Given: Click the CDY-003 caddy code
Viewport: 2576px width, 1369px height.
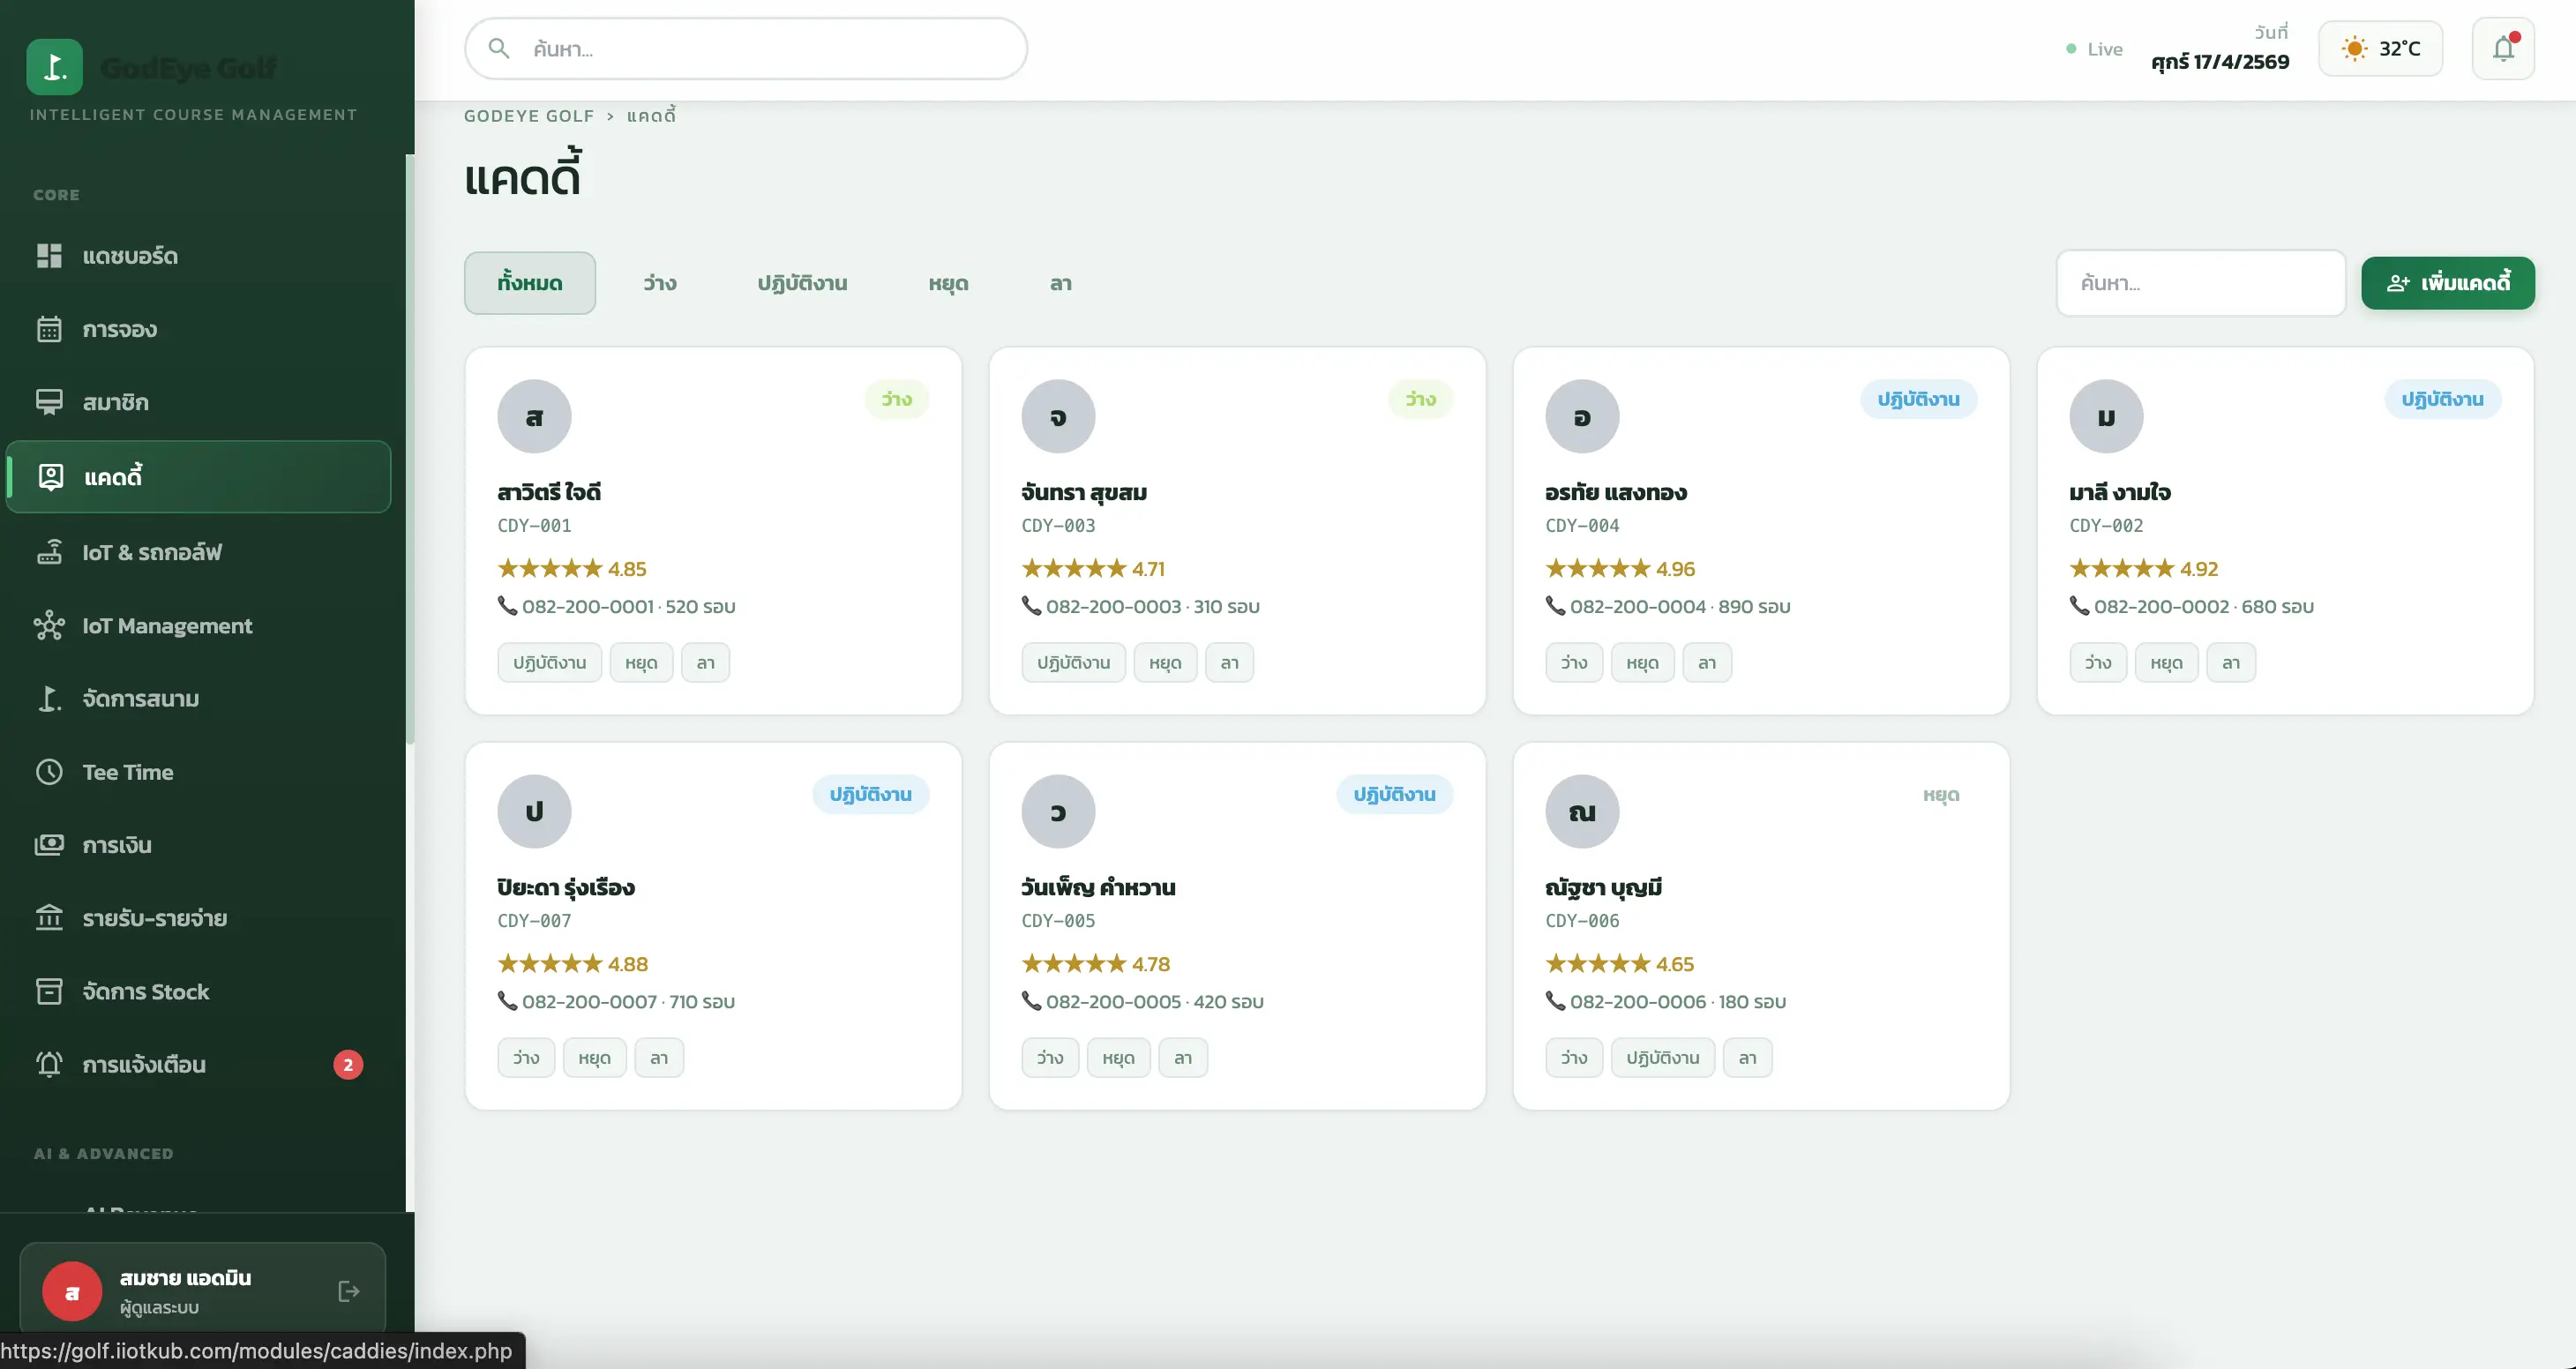Looking at the screenshot, I should [1058, 525].
